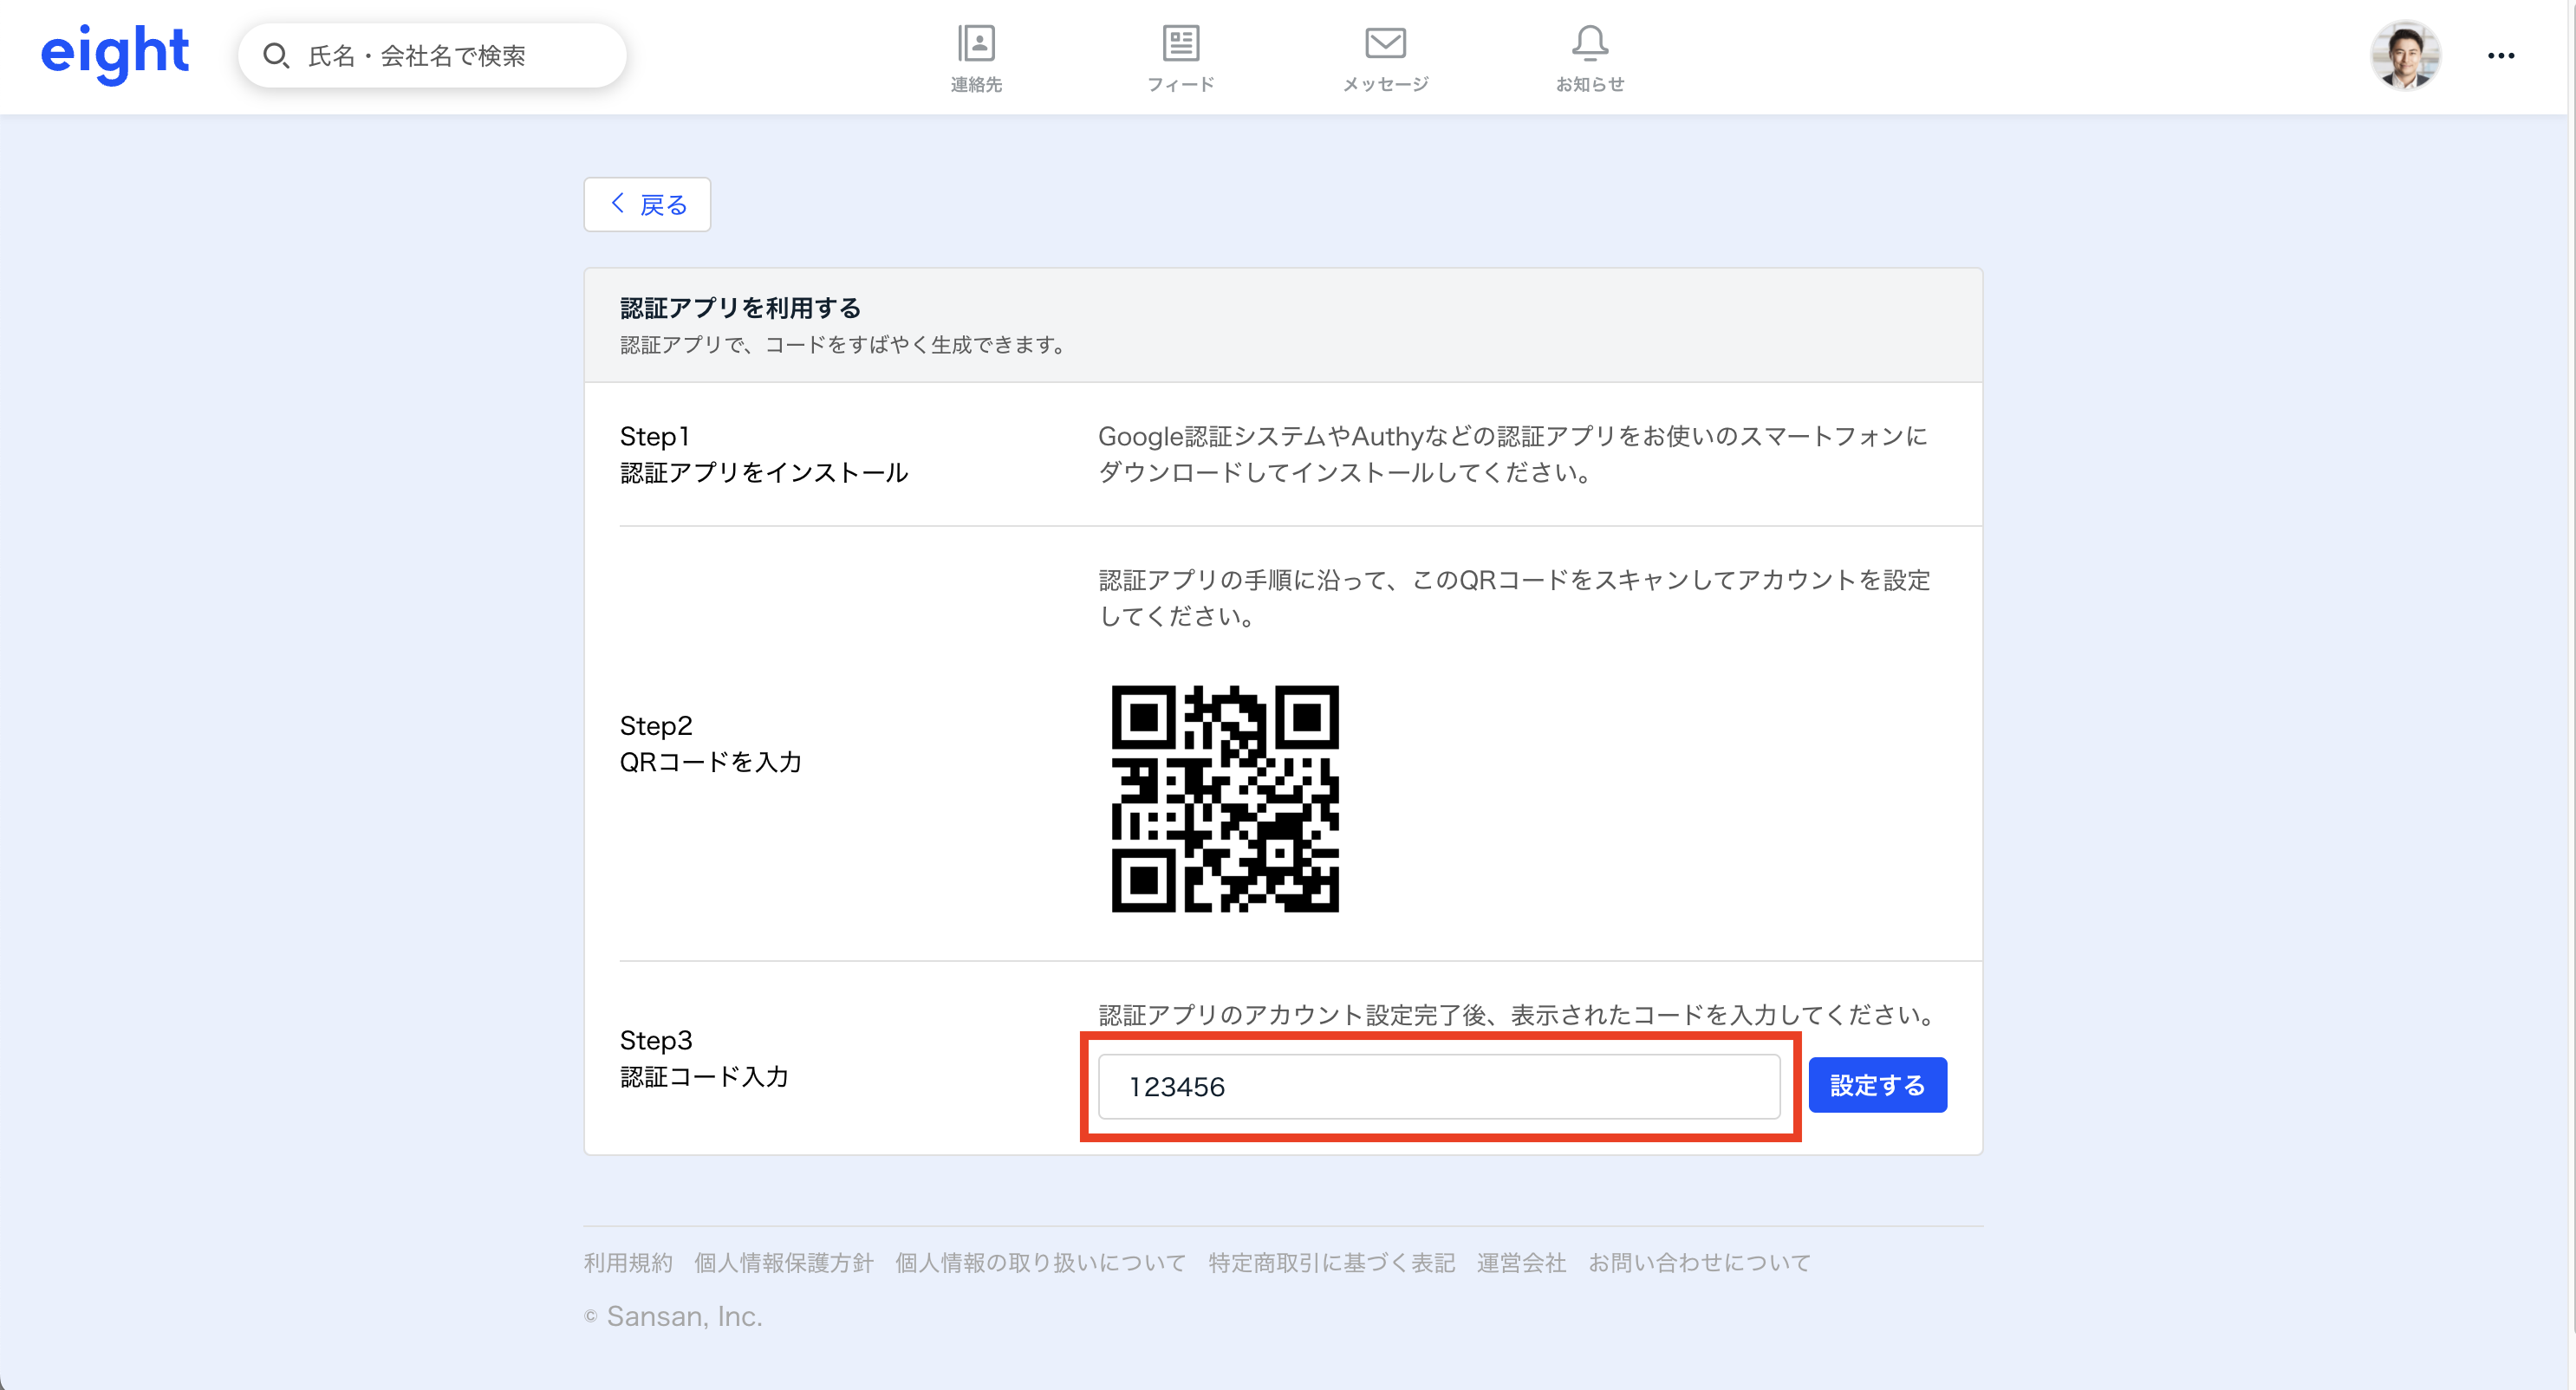Expand options from the ... menu
Viewport: 2576px width, 1390px height.
coord(2500,56)
